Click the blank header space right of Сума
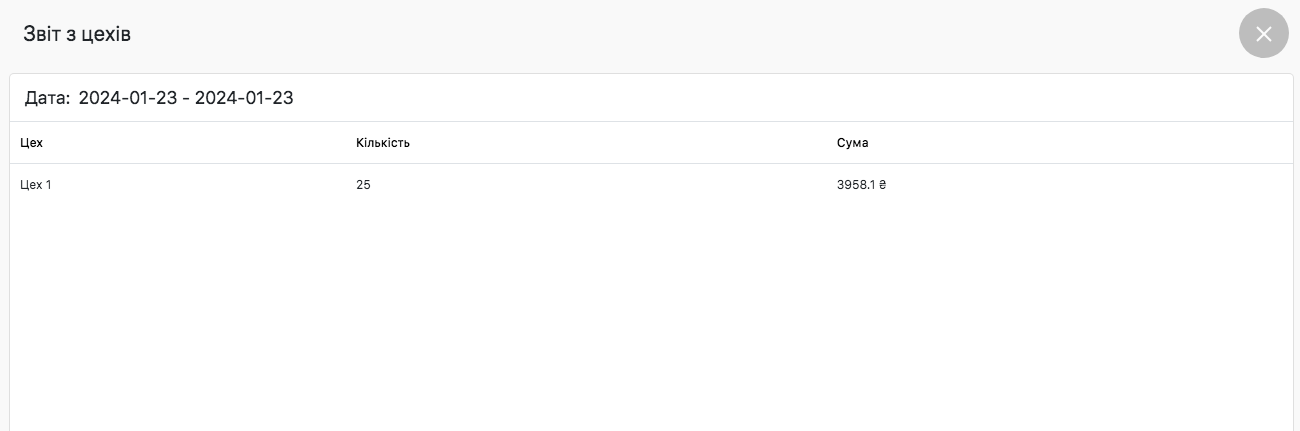Screen dimensions: 1300x431 (1080, 143)
